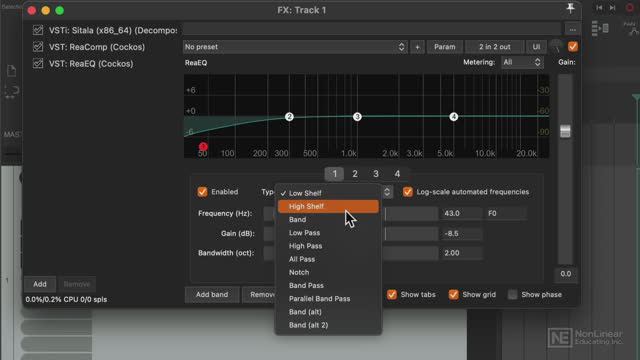Choose Band (alt 2) from the type menu
The height and width of the screenshot is (360, 640).
pyautogui.click(x=329, y=325)
